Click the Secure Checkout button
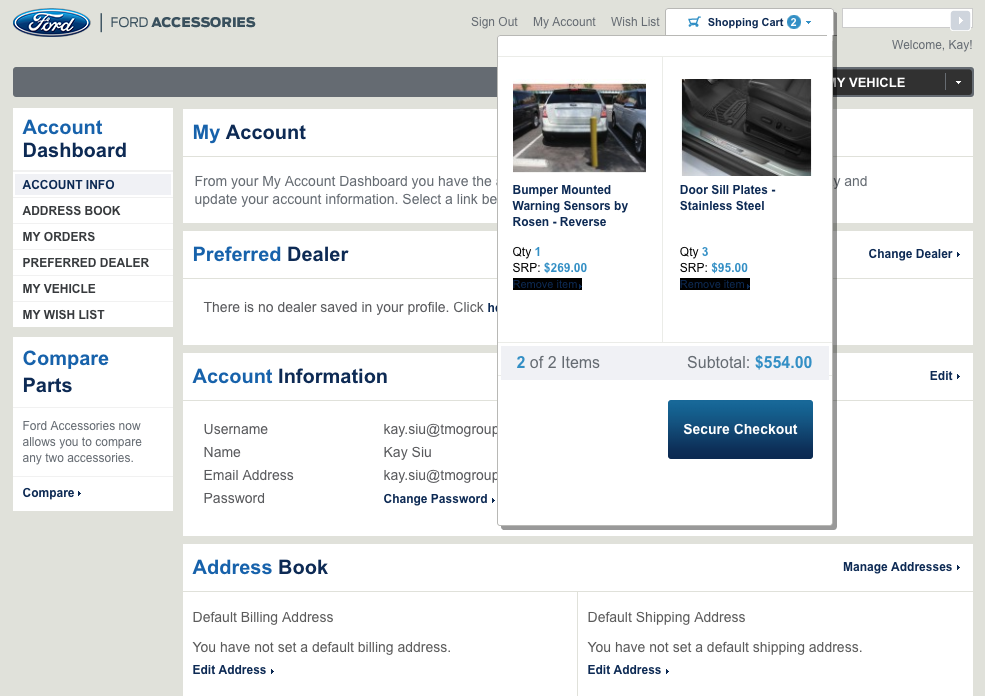The width and height of the screenshot is (985, 696). click(x=740, y=430)
